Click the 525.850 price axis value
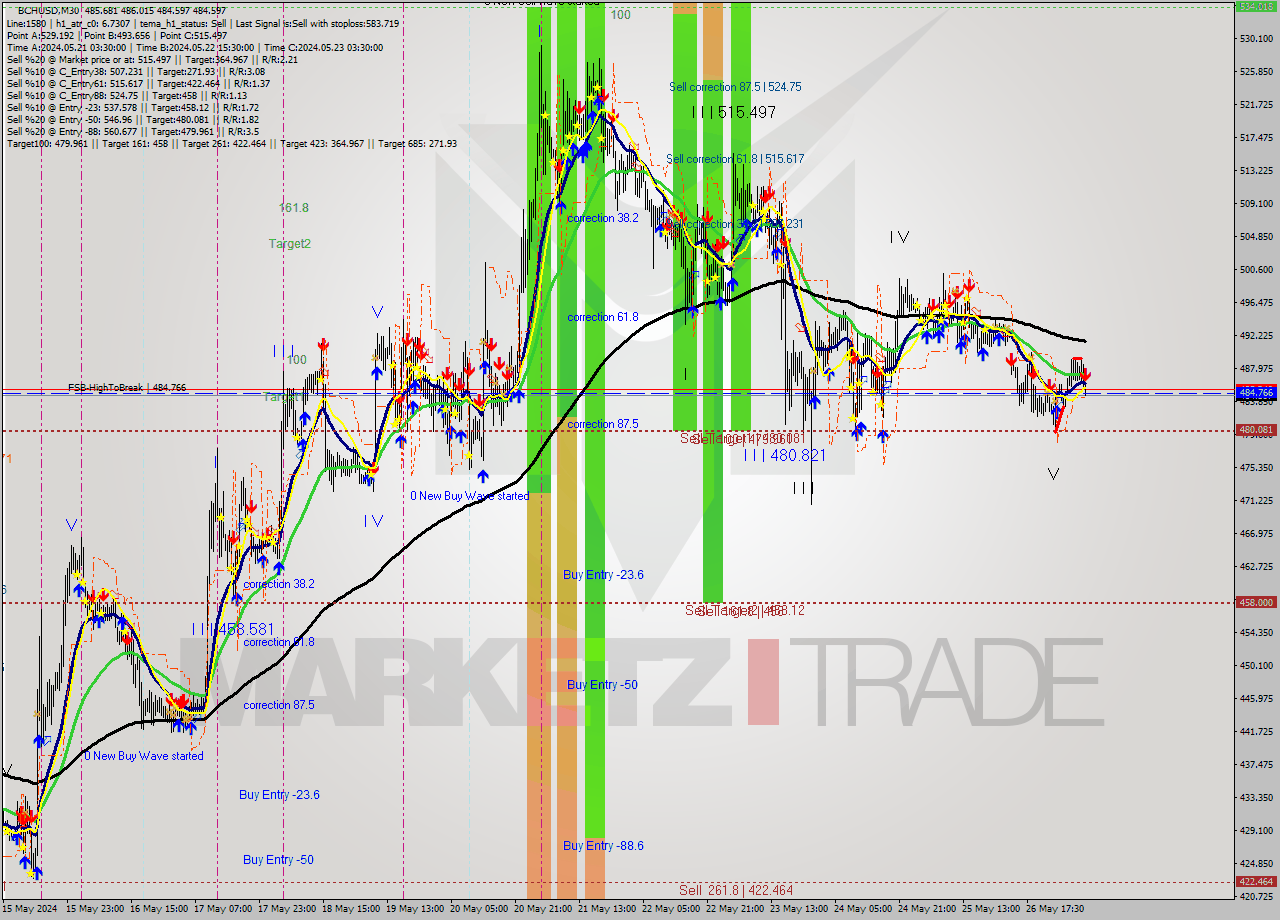Image resolution: width=1280 pixels, height=920 pixels. [x=1256, y=71]
